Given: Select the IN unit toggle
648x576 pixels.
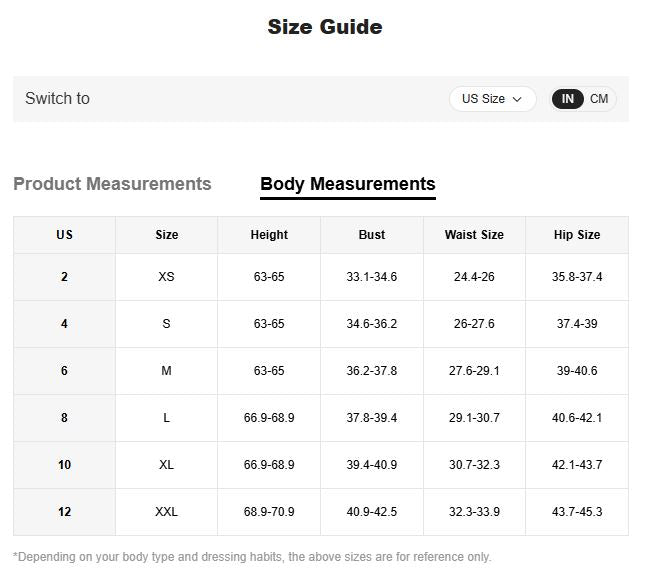Looking at the screenshot, I should pos(568,99).
